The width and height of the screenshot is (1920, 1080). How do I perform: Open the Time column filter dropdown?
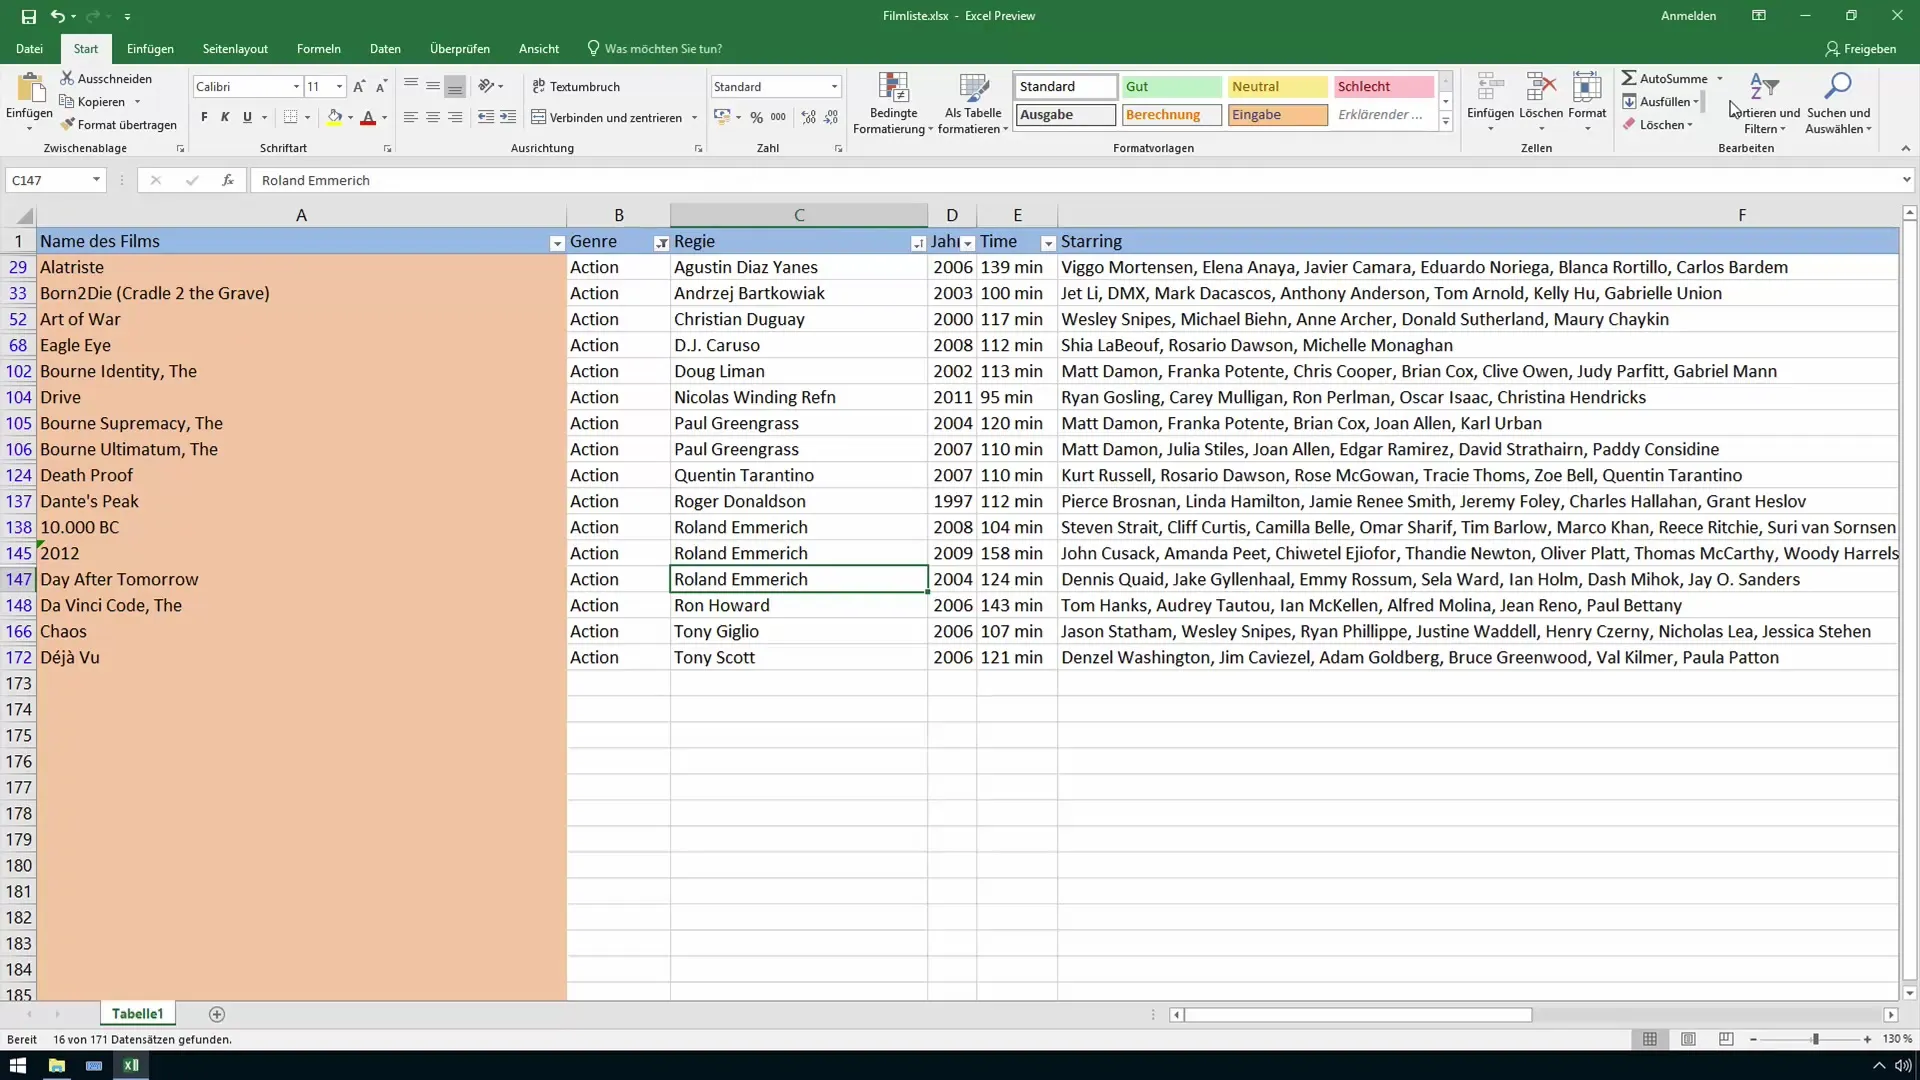pyautogui.click(x=1048, y=243)
